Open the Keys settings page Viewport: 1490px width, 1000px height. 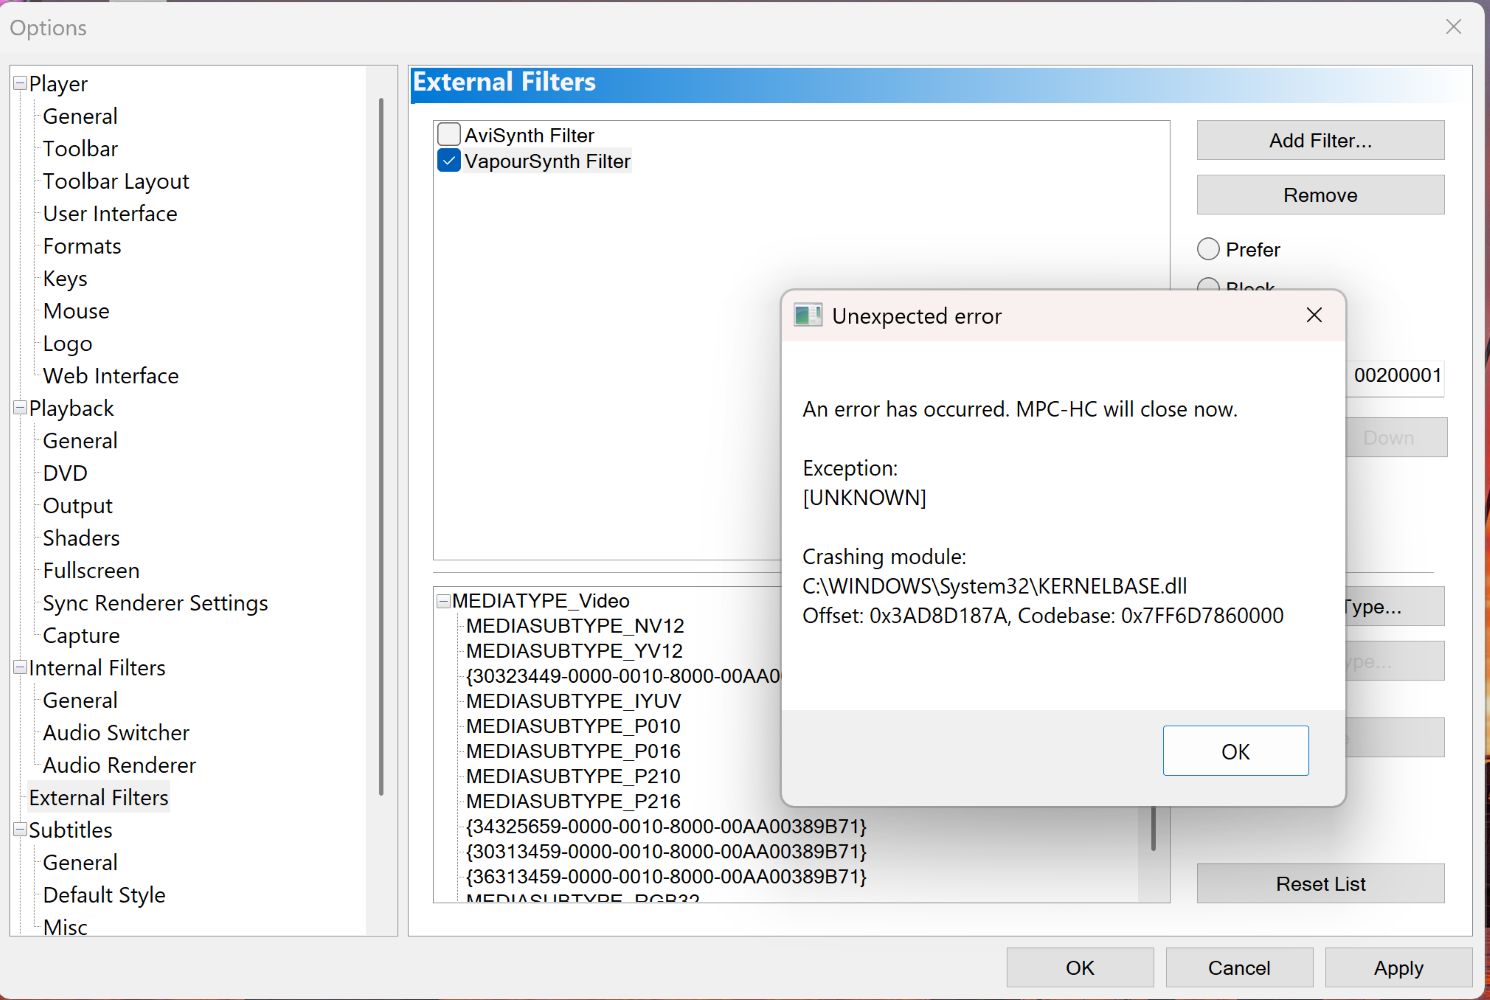coord(65,279)
